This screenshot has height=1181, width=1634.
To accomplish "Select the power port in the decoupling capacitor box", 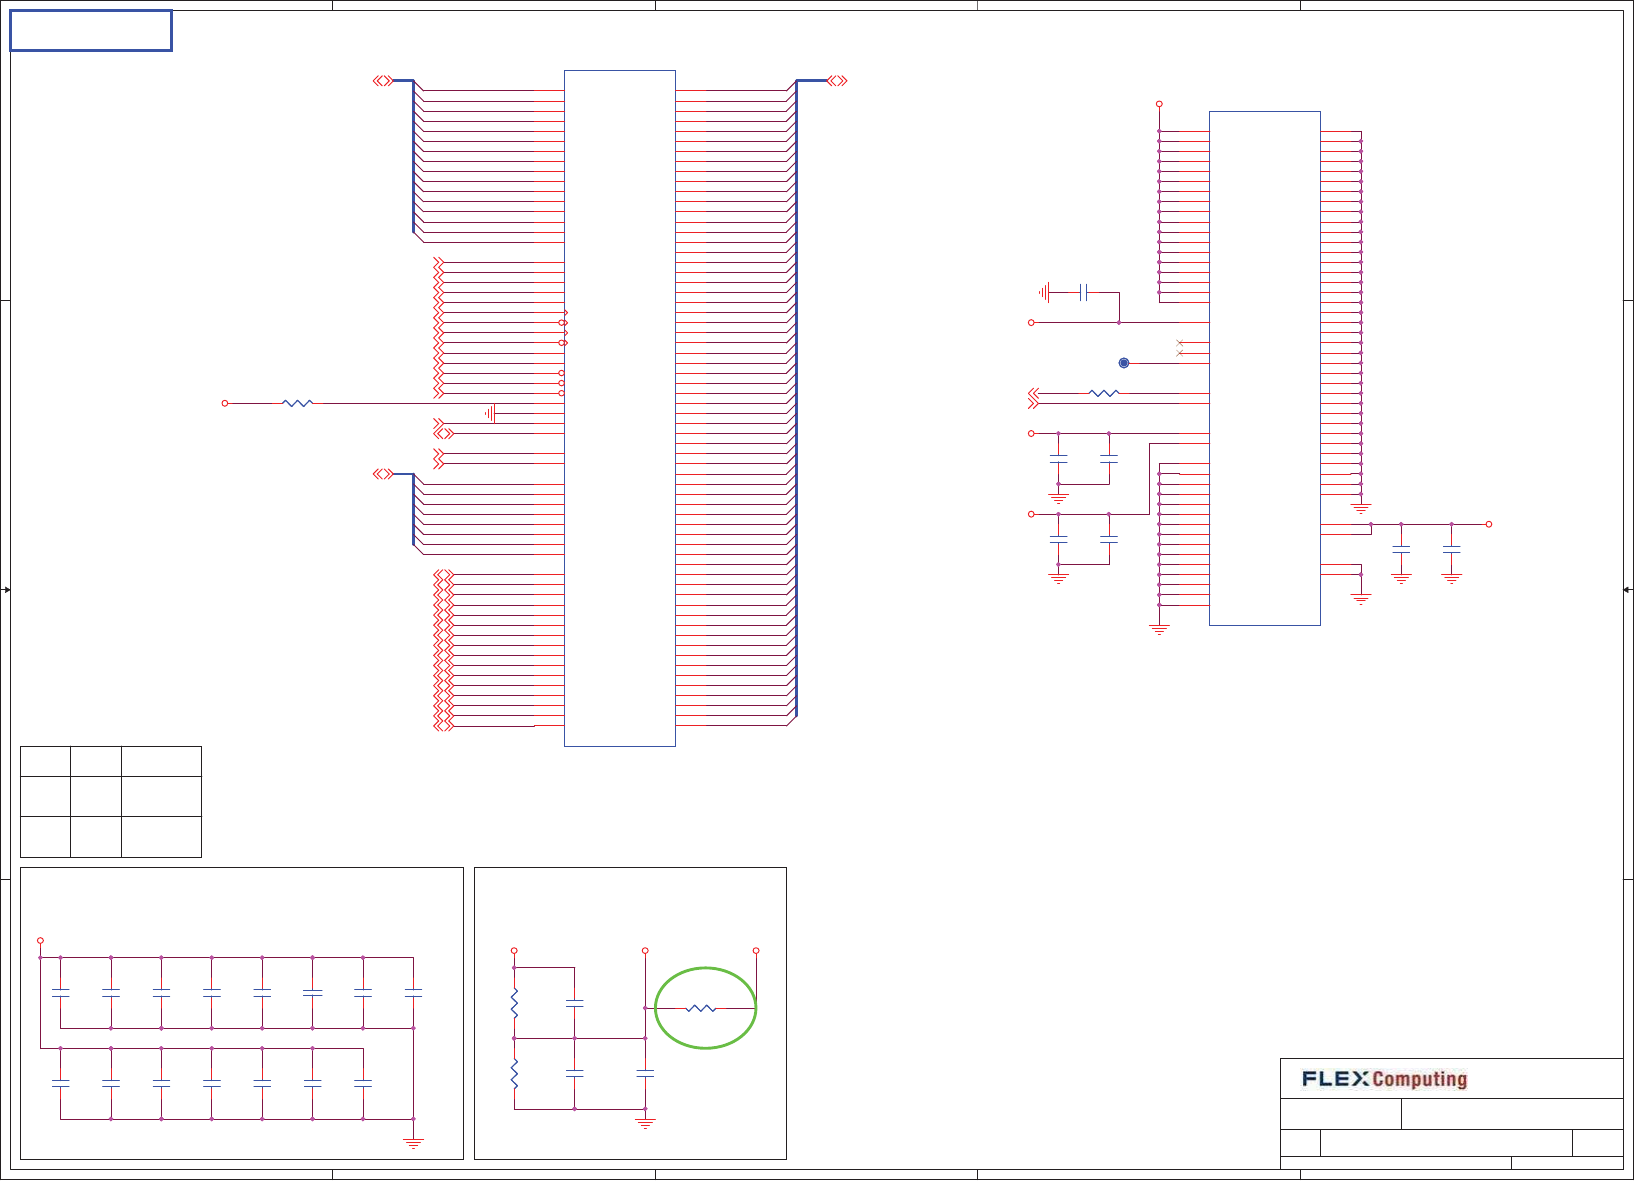I will [40, 940].
